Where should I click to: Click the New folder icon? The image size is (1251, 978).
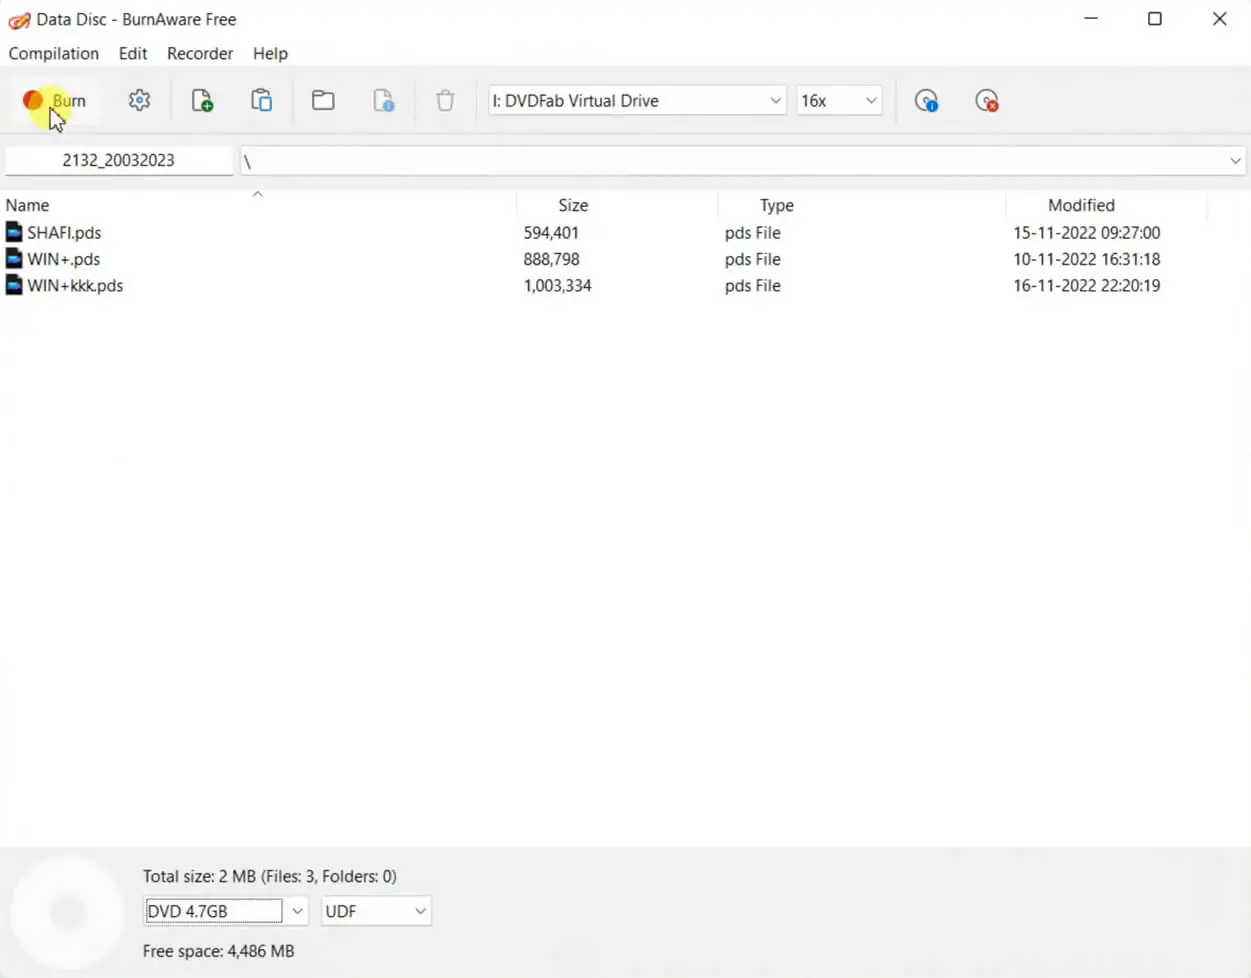click(323, 100)
